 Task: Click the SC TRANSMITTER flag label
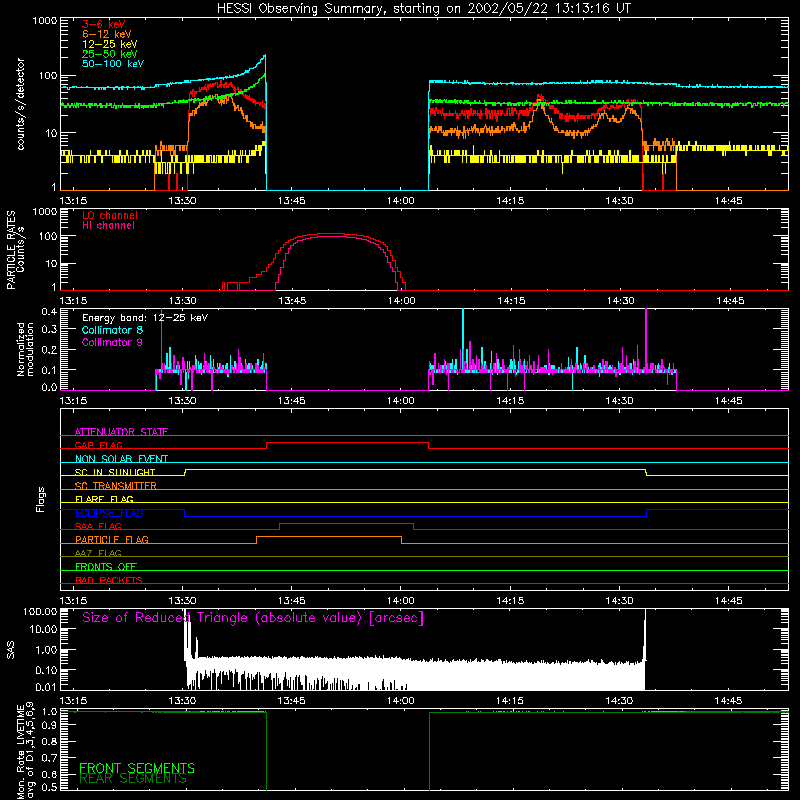click(x=115, y=486)
